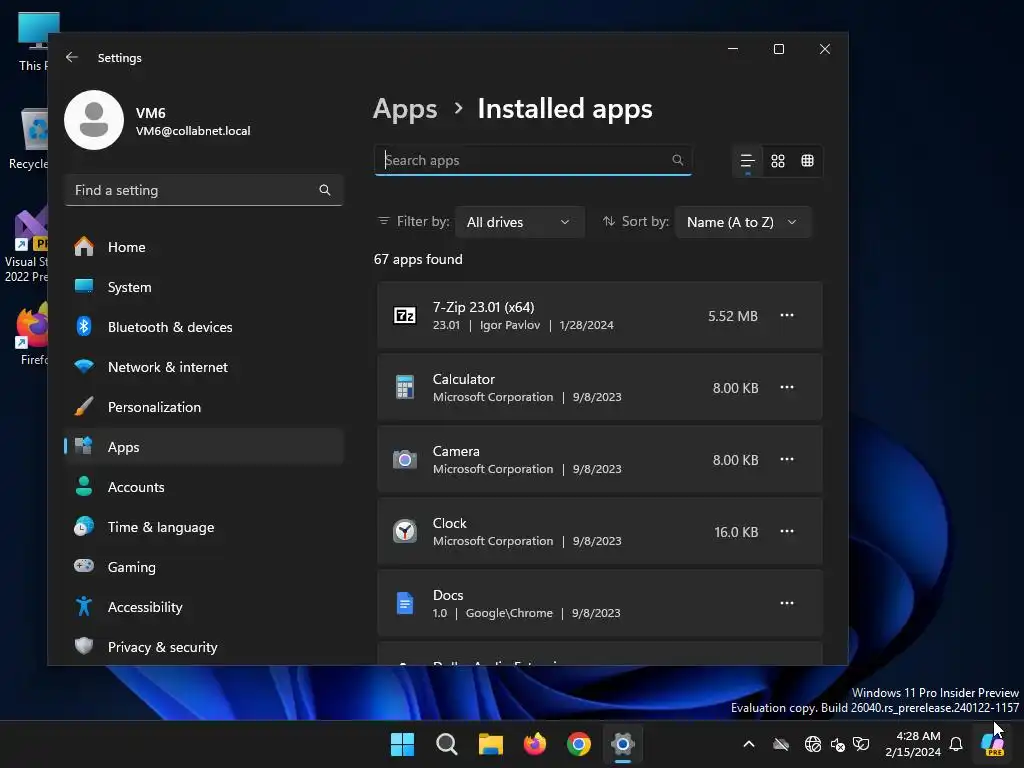Image resolution: width=1024 pixels, height=768 pixels.
Task: Show hidden tray icons chevron
Action: coord(749,744)
